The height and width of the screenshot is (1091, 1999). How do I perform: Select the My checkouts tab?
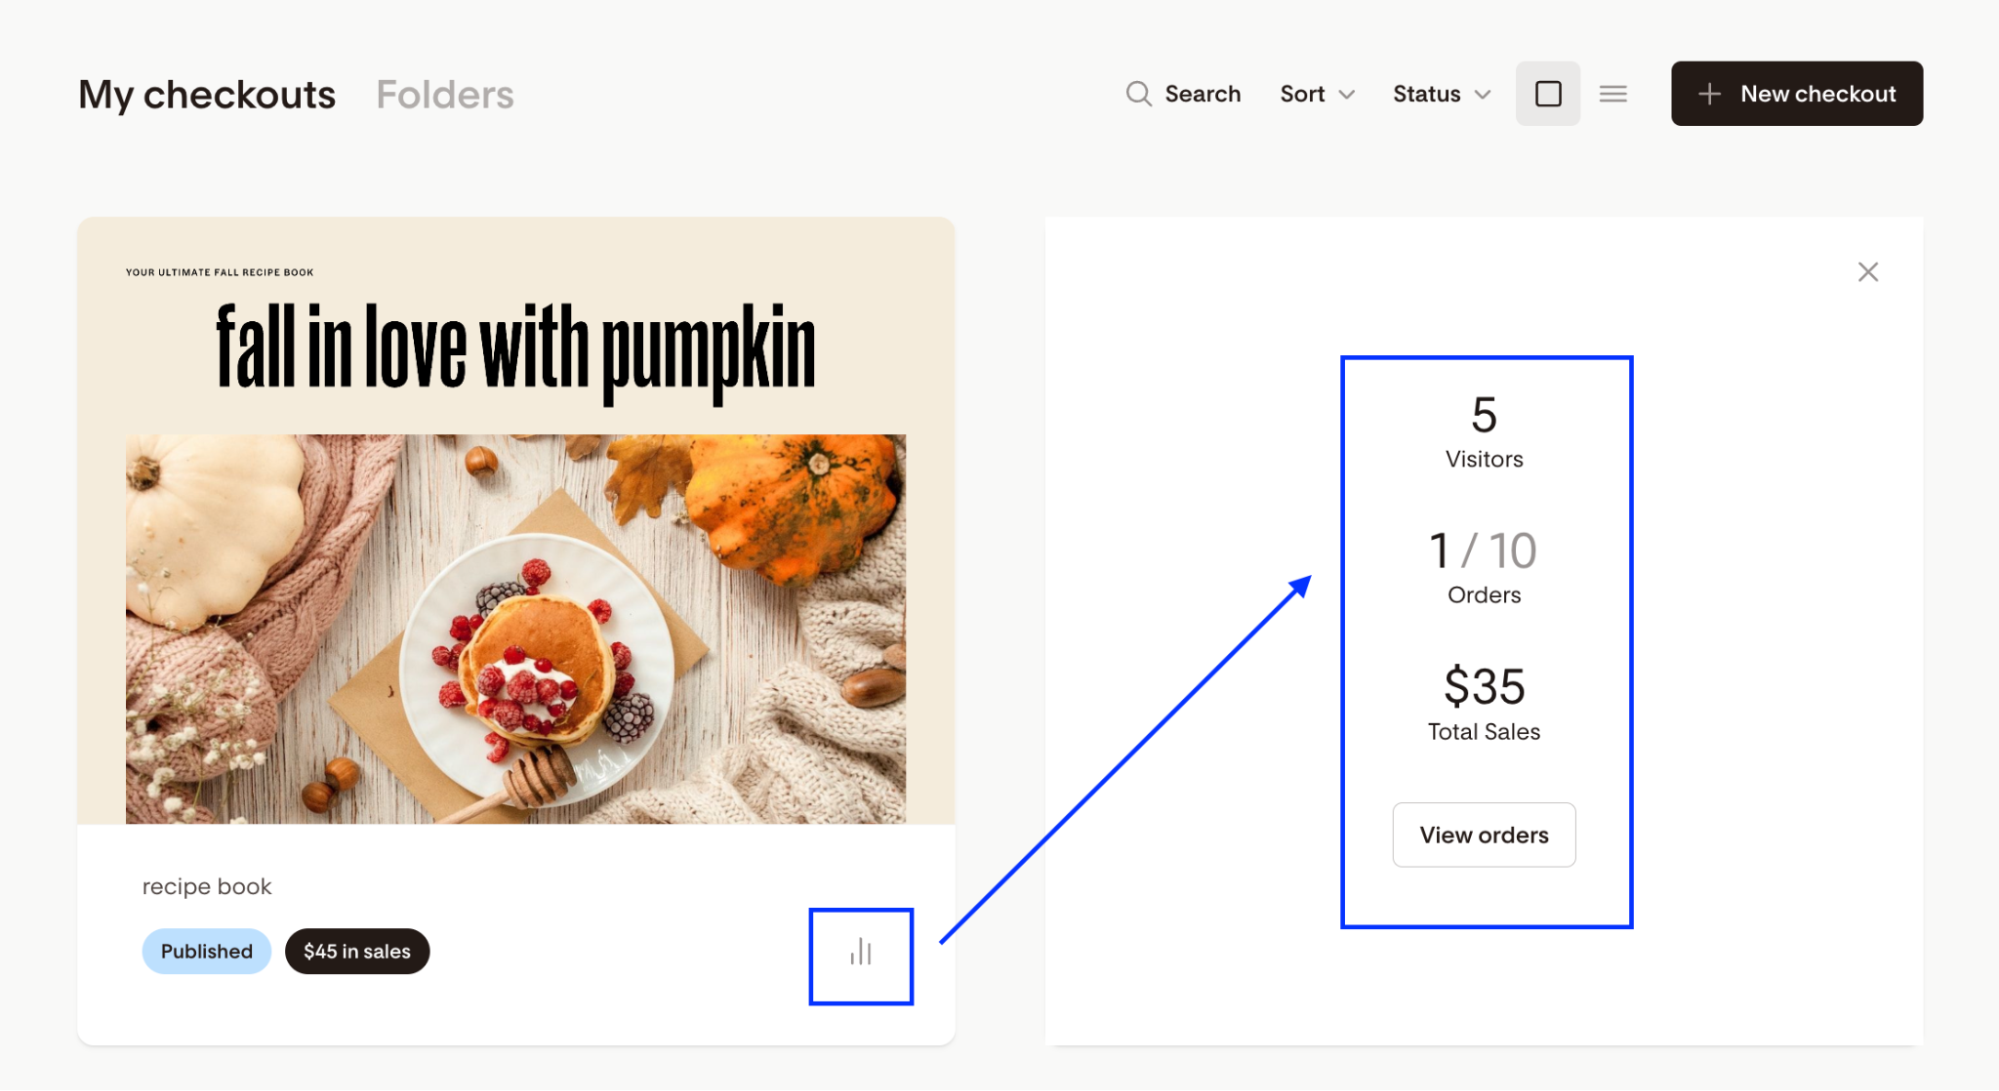click(x=207, y=95)
